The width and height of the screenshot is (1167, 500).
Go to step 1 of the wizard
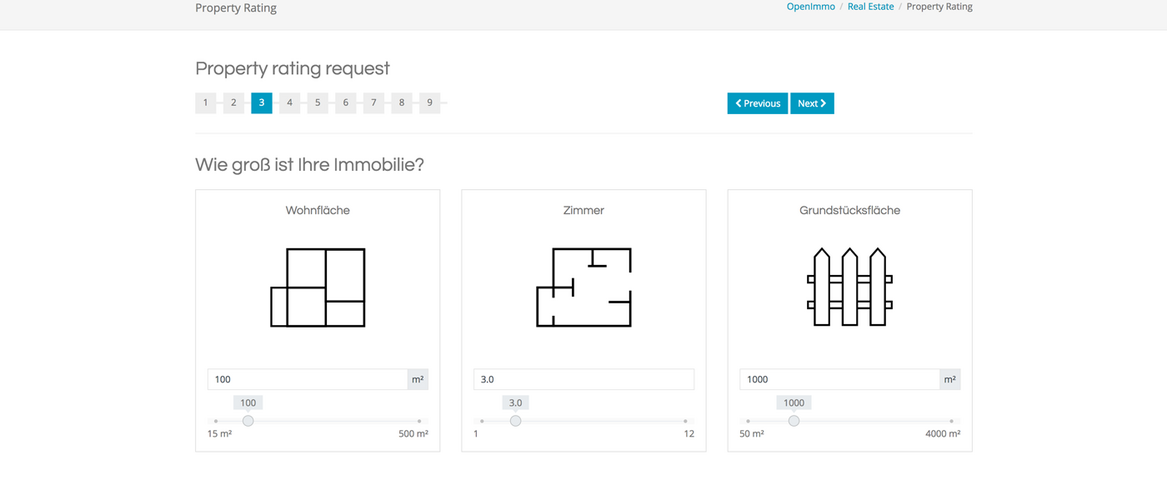pos(205,103)
